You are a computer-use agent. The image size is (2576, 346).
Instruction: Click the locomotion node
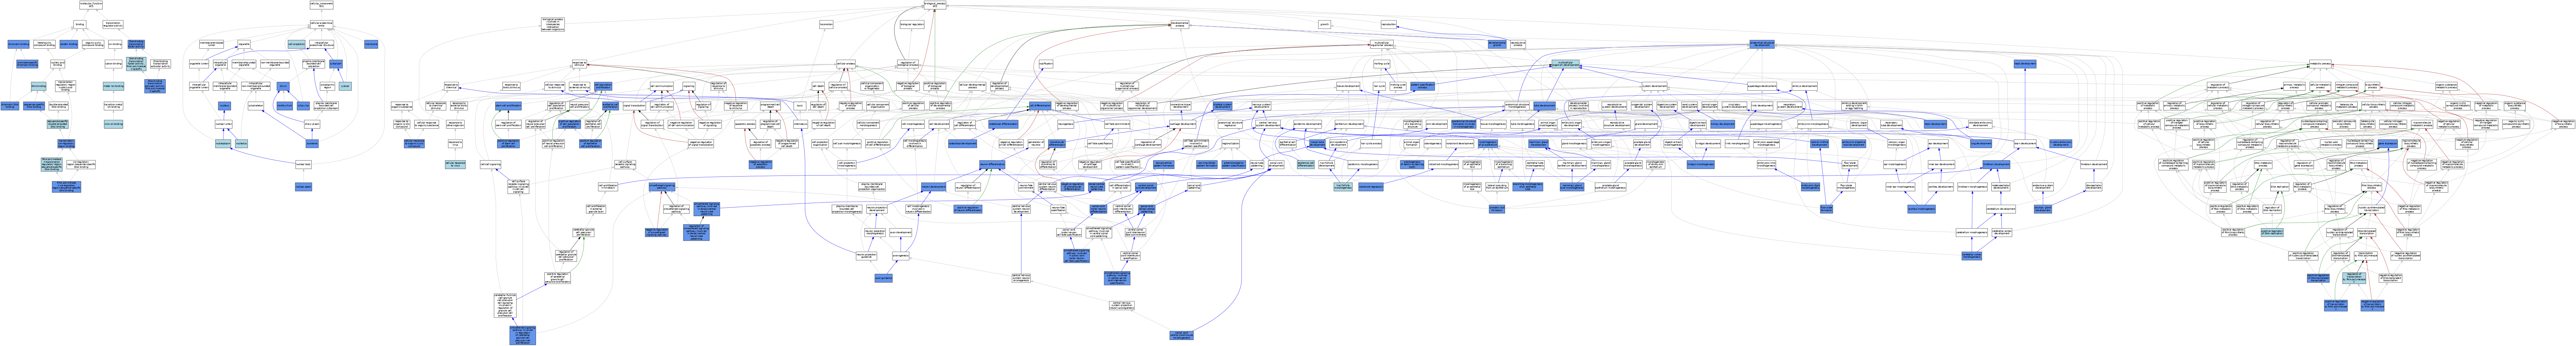click(826, 24)
